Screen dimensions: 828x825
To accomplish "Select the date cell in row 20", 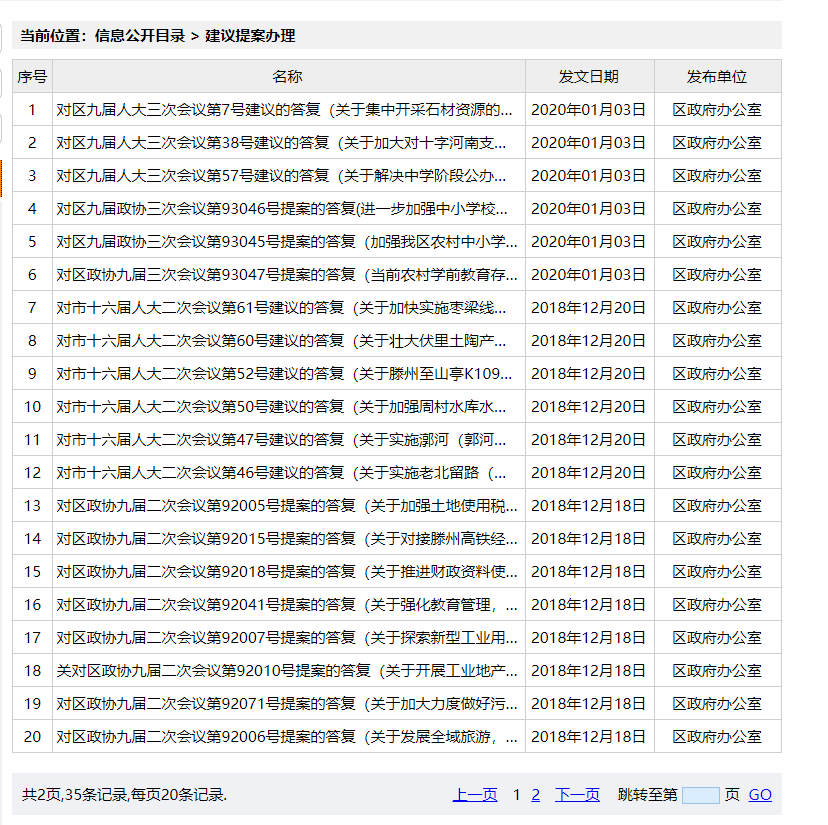I will point(588,737).
